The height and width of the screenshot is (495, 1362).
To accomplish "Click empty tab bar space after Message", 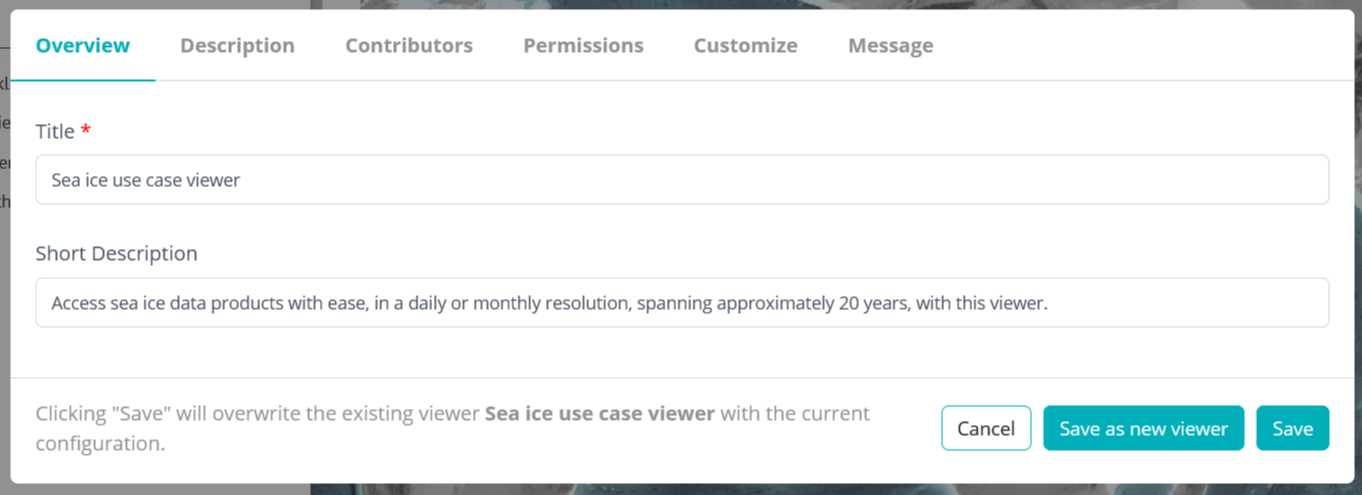I will pyautogui.click(x=1140, y=46).
